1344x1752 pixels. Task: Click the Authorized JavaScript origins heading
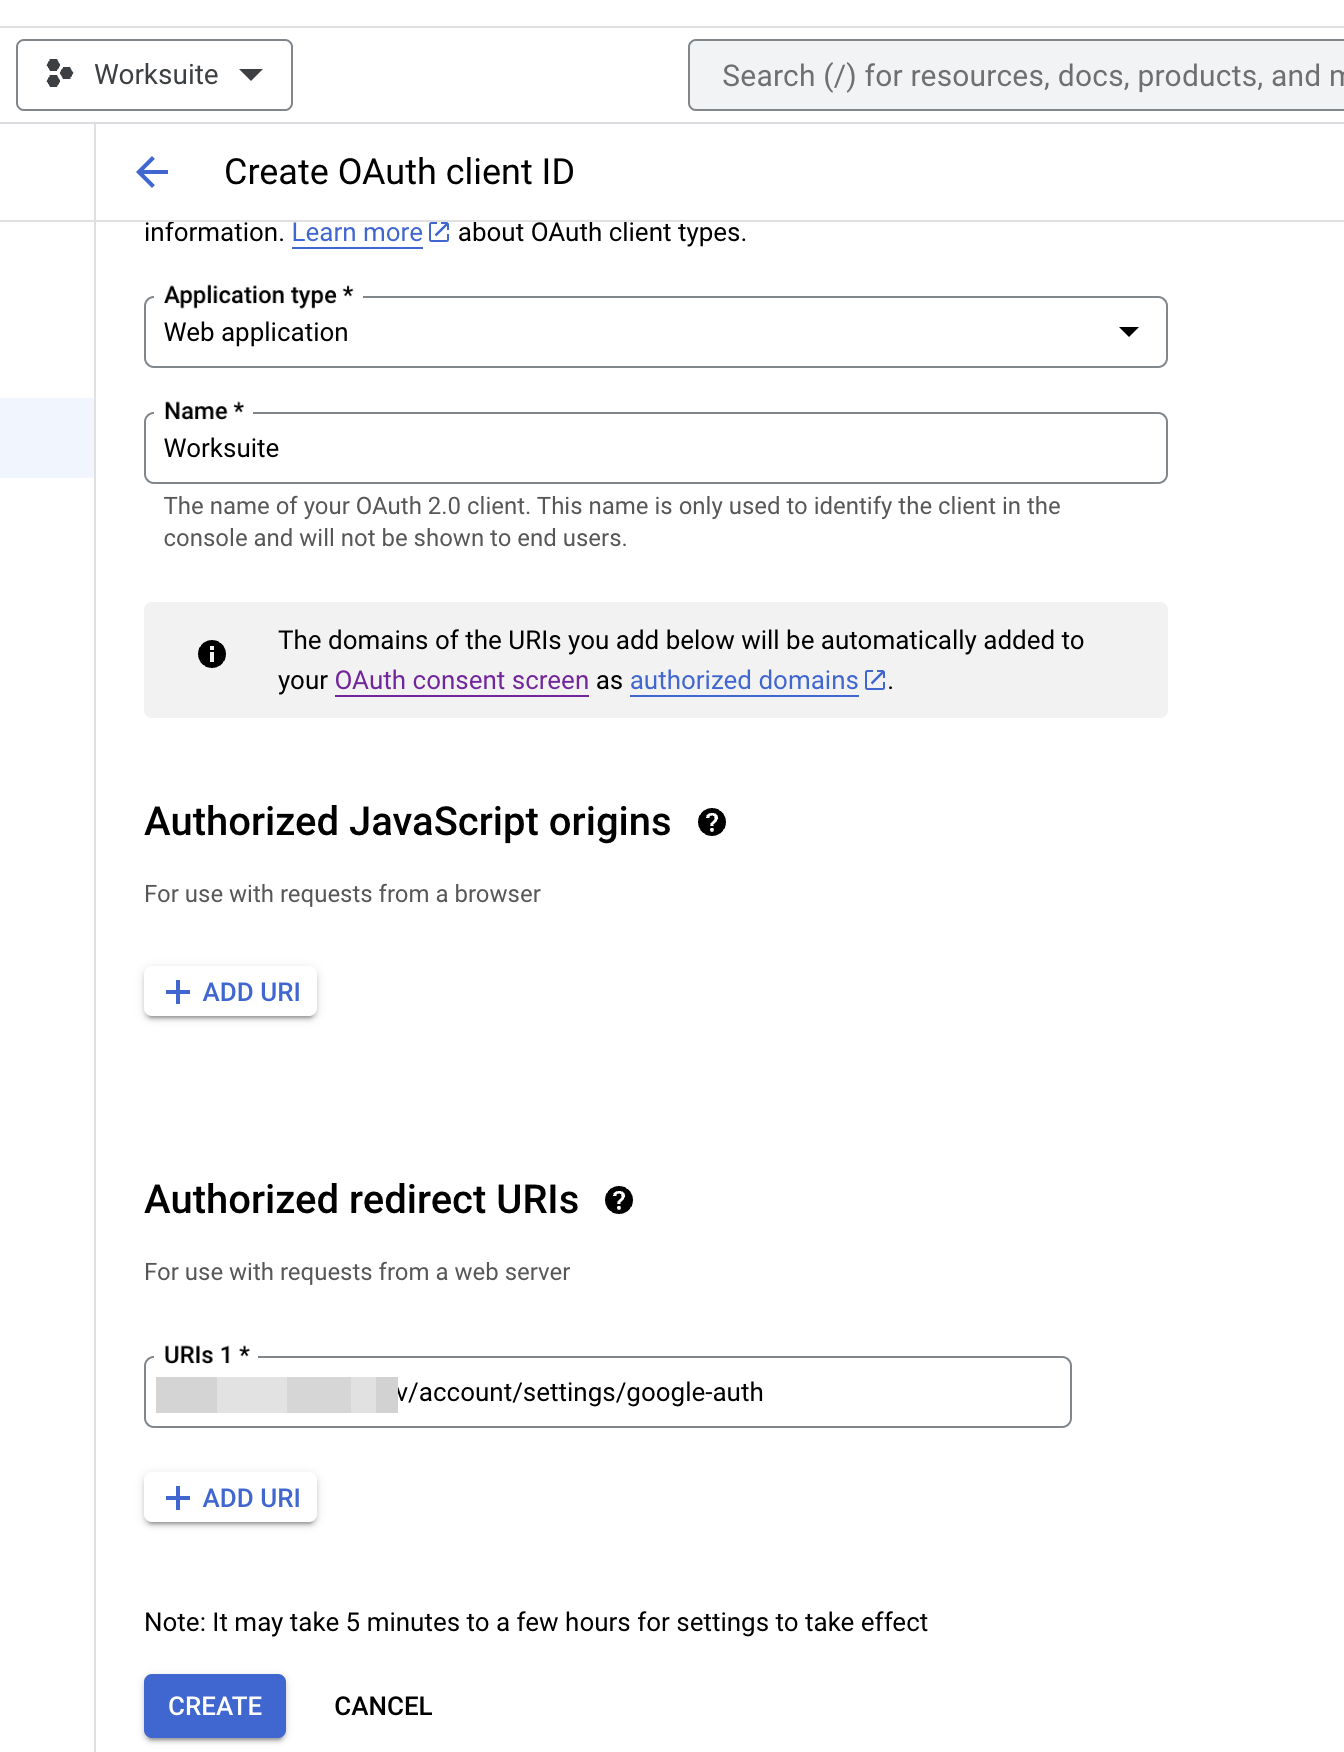pyautogui.click(x=408, y=822)
